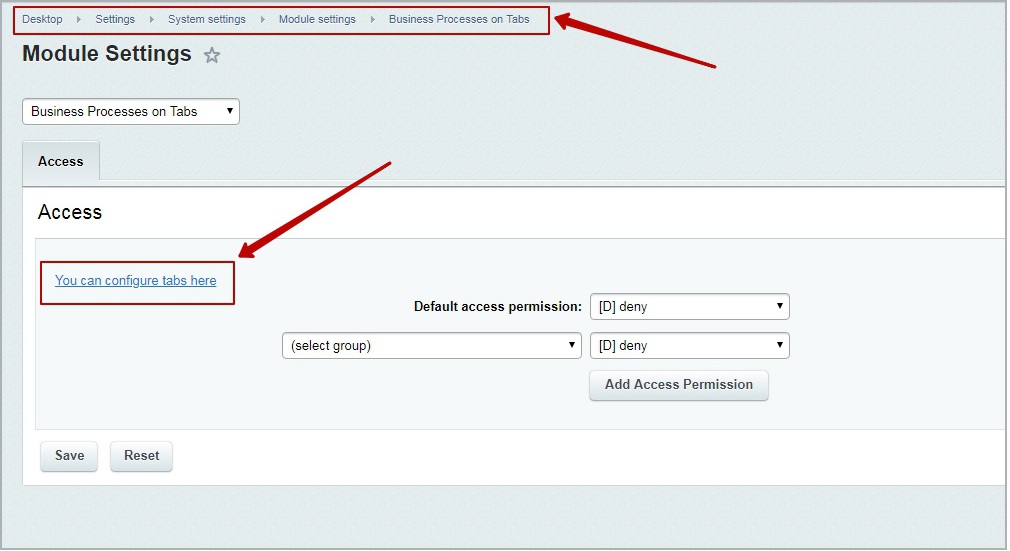Click the arrow after Settings breadcrumb
The image size is (1010, 551).
(152, 19)
